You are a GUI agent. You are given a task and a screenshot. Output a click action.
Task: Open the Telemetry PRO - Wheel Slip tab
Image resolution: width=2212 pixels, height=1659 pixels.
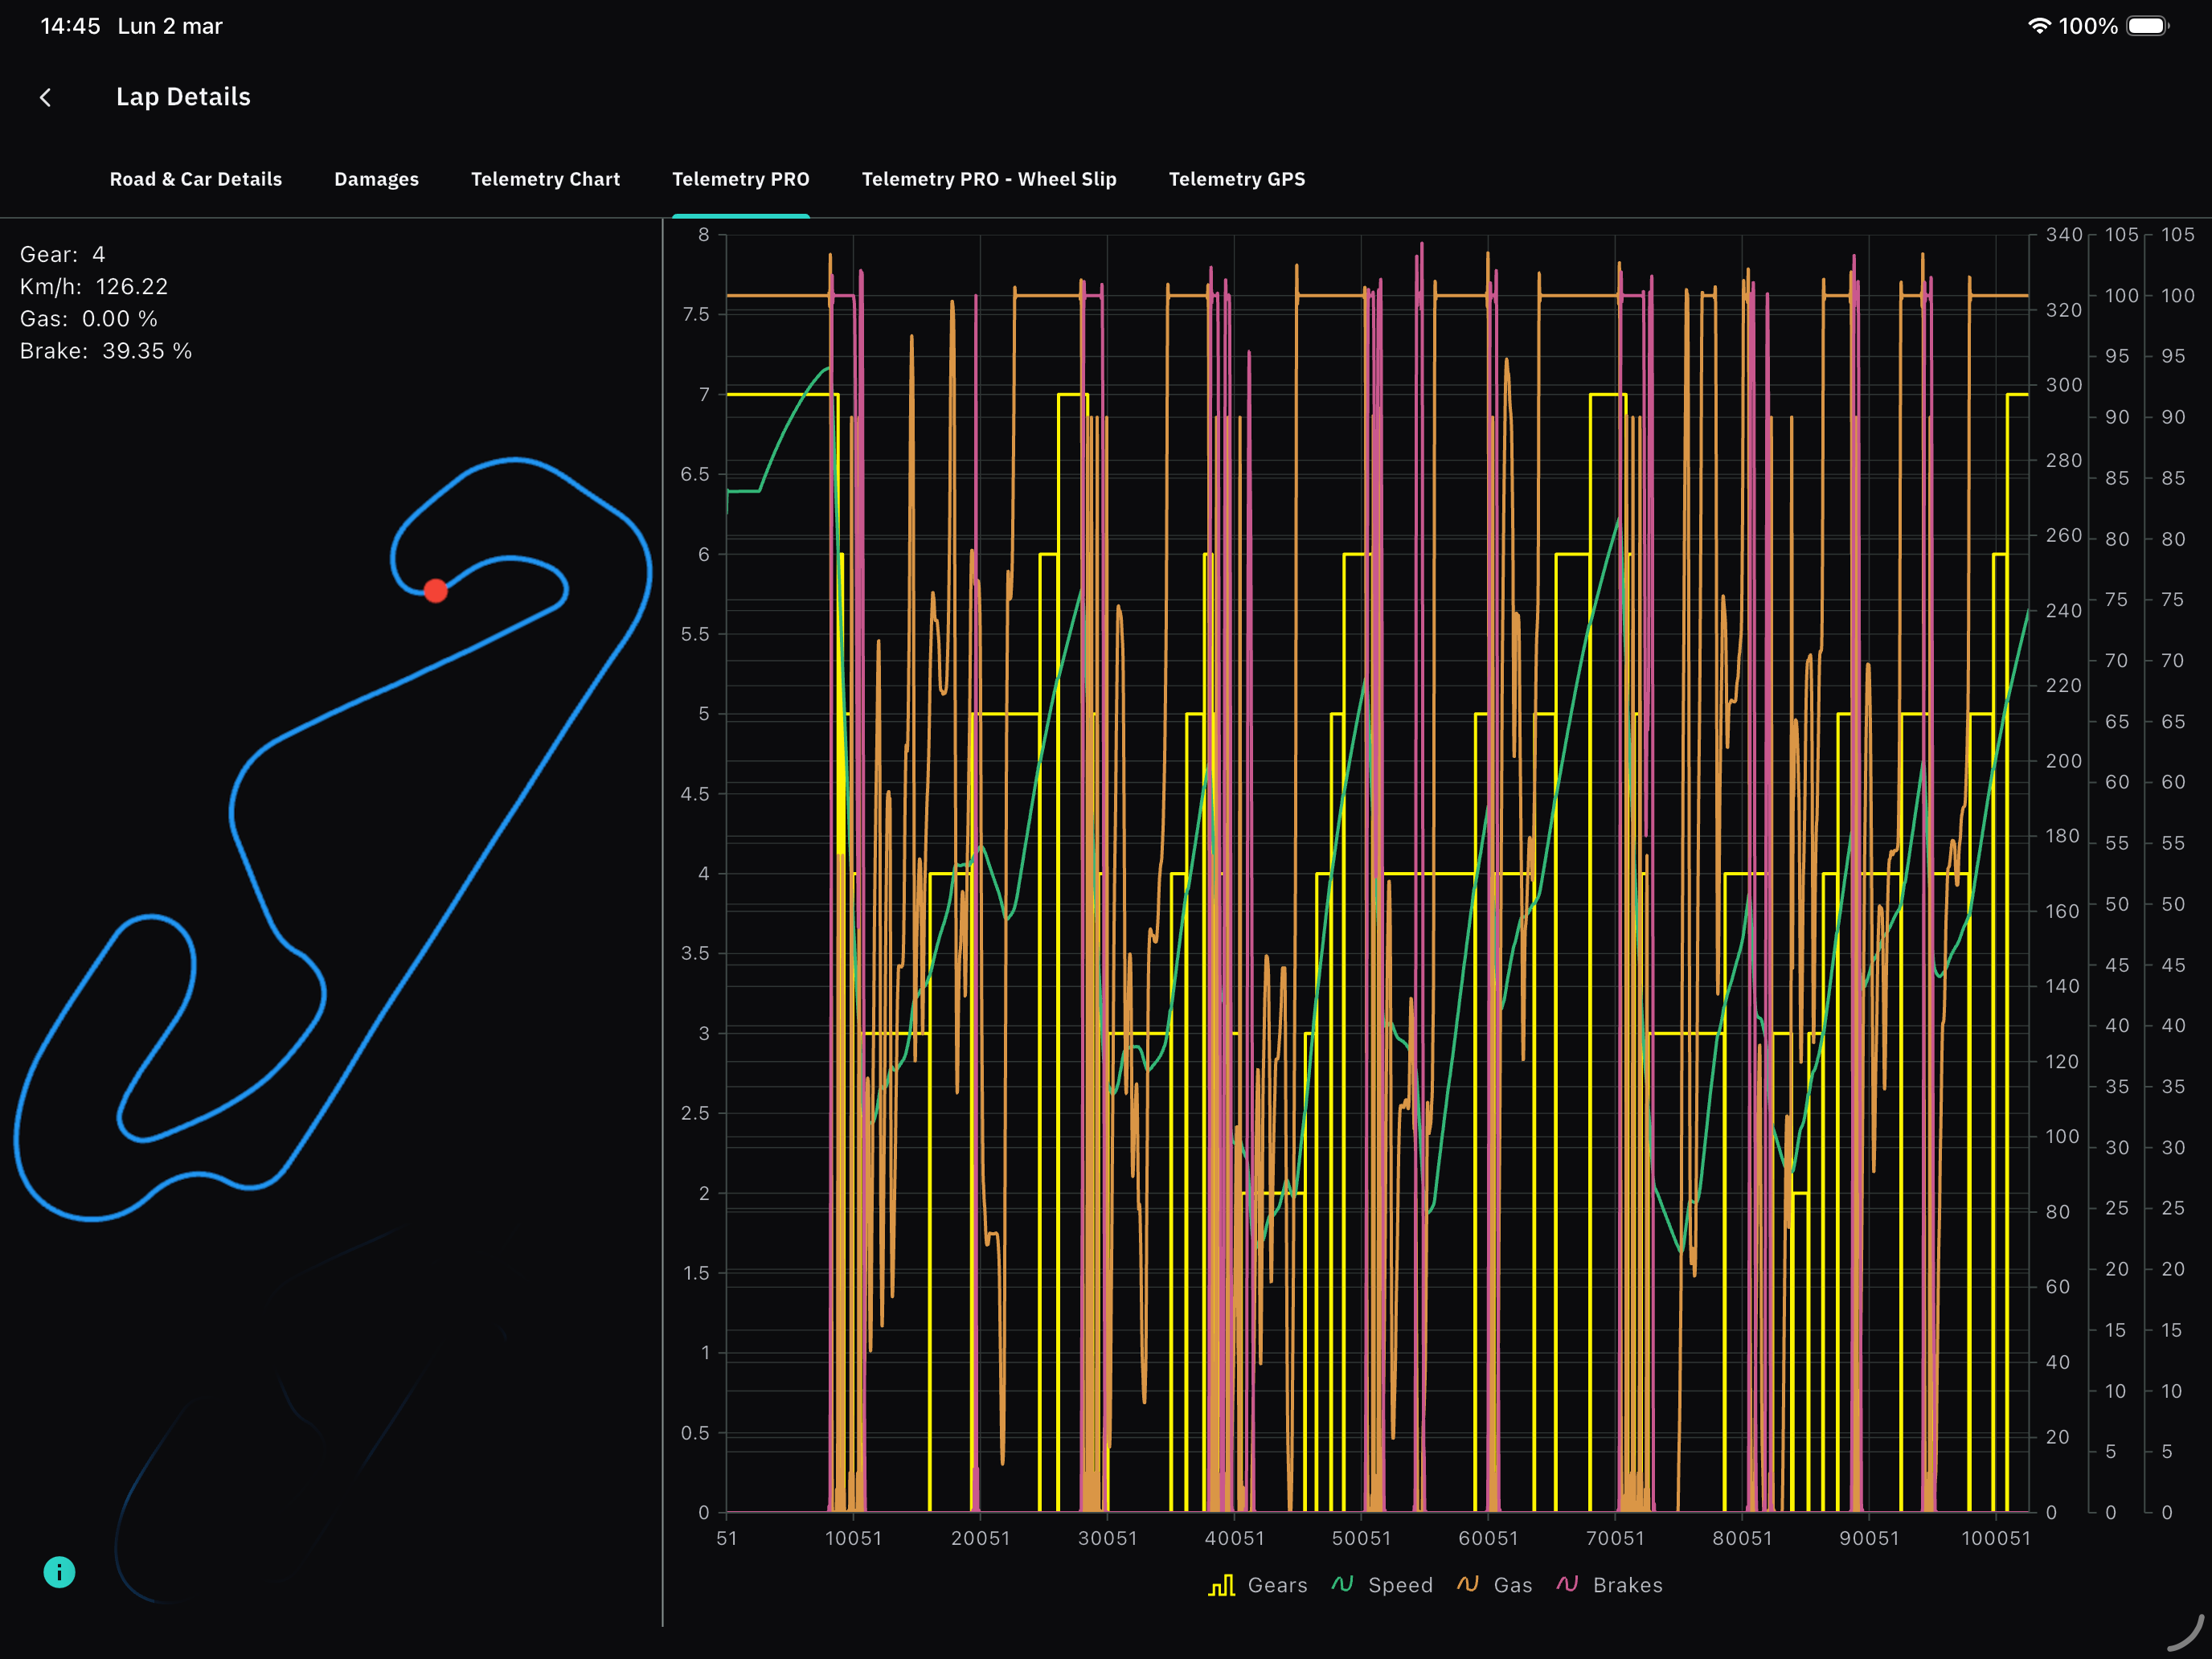pos(989,179)
